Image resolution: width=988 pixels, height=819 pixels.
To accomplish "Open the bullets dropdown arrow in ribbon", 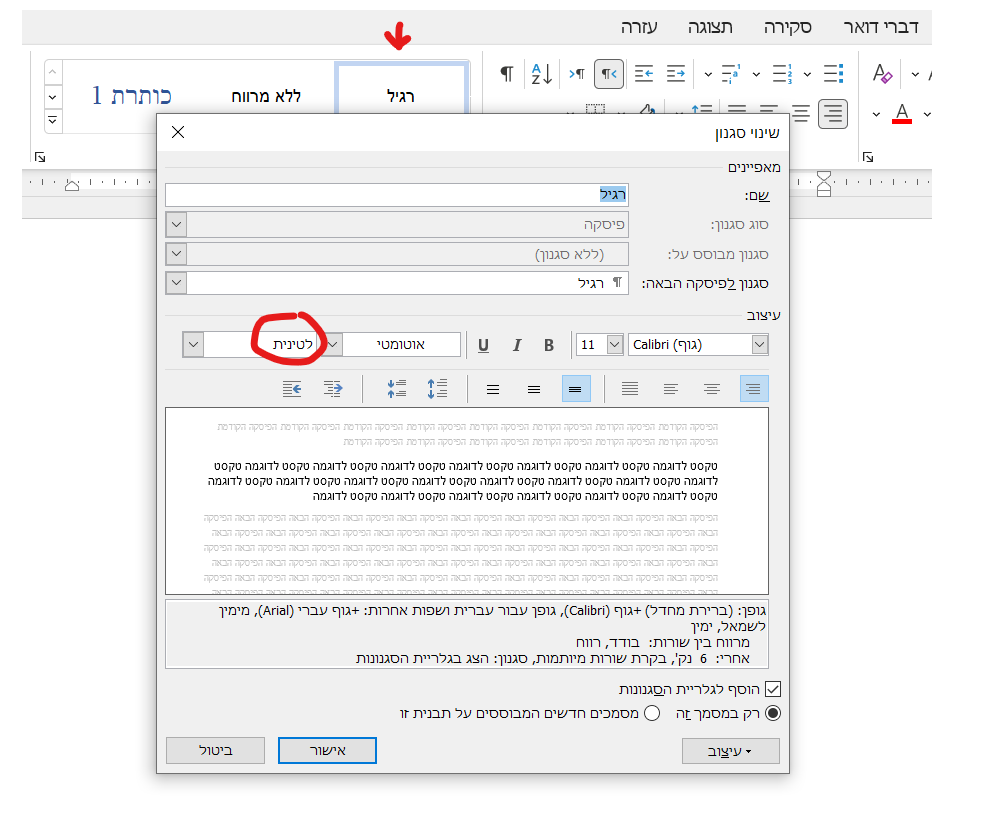I will tap(807, 75).
